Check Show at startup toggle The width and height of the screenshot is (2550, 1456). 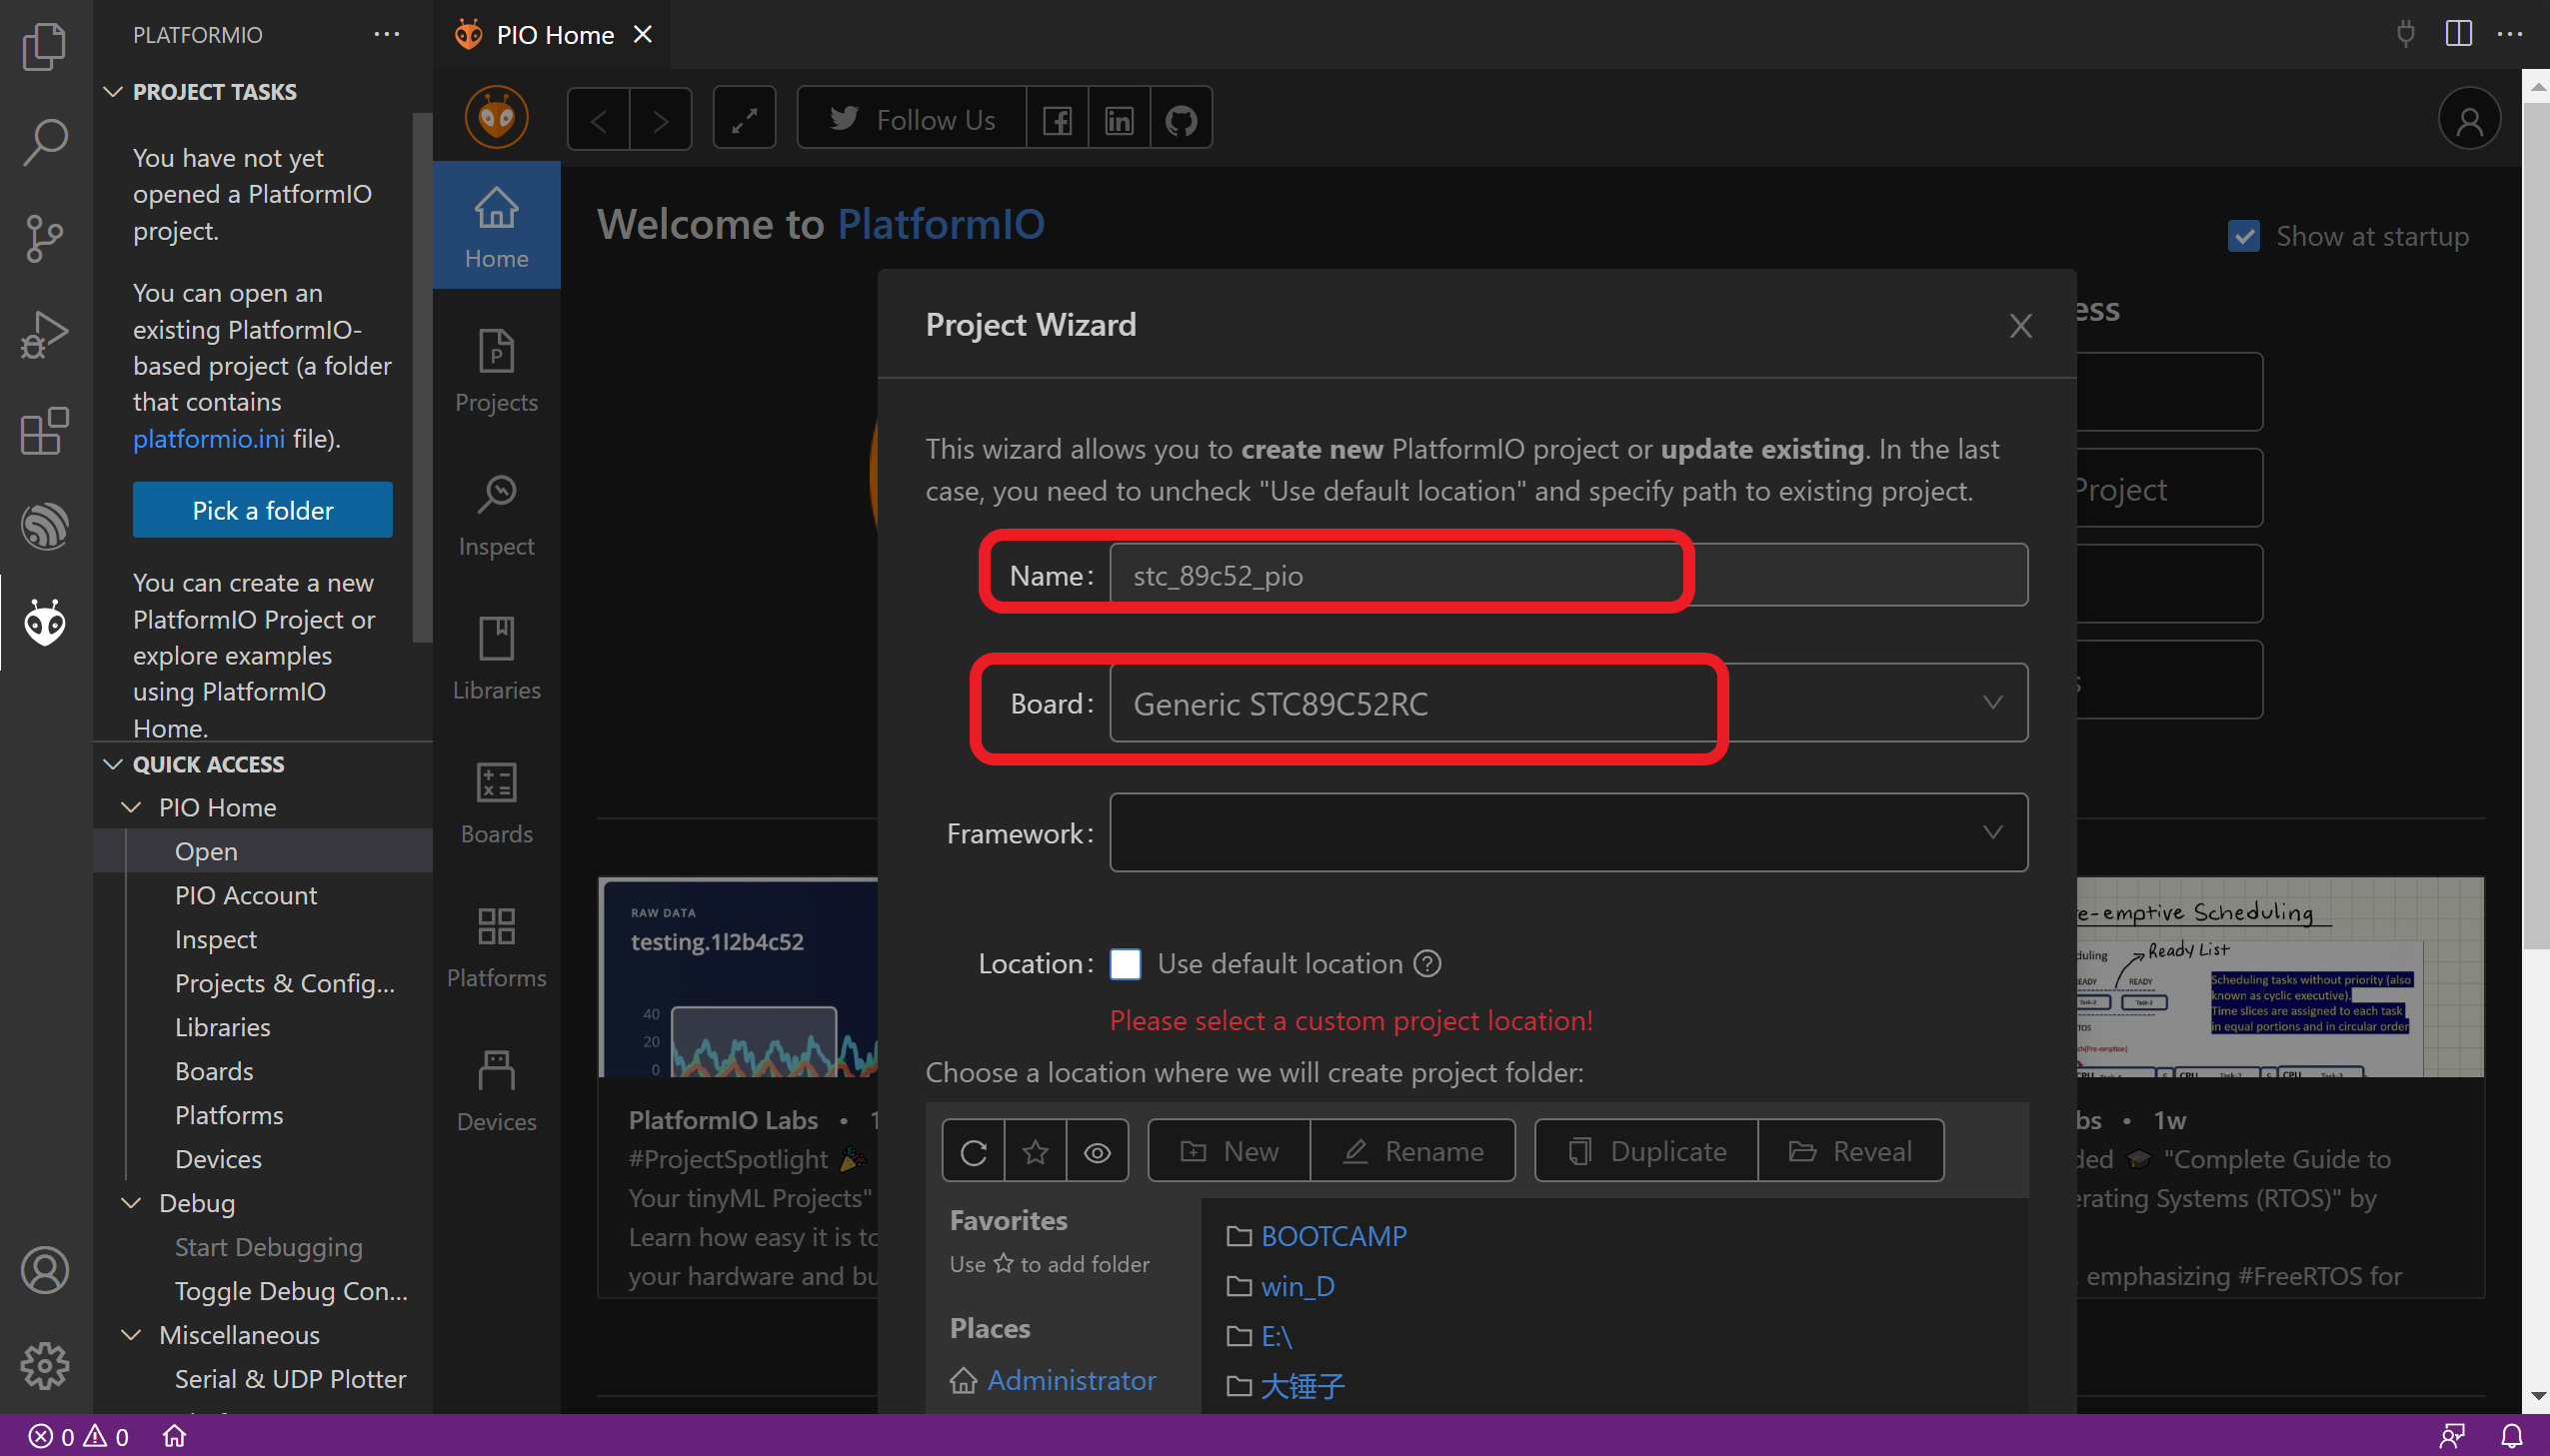click(2243, 233)
